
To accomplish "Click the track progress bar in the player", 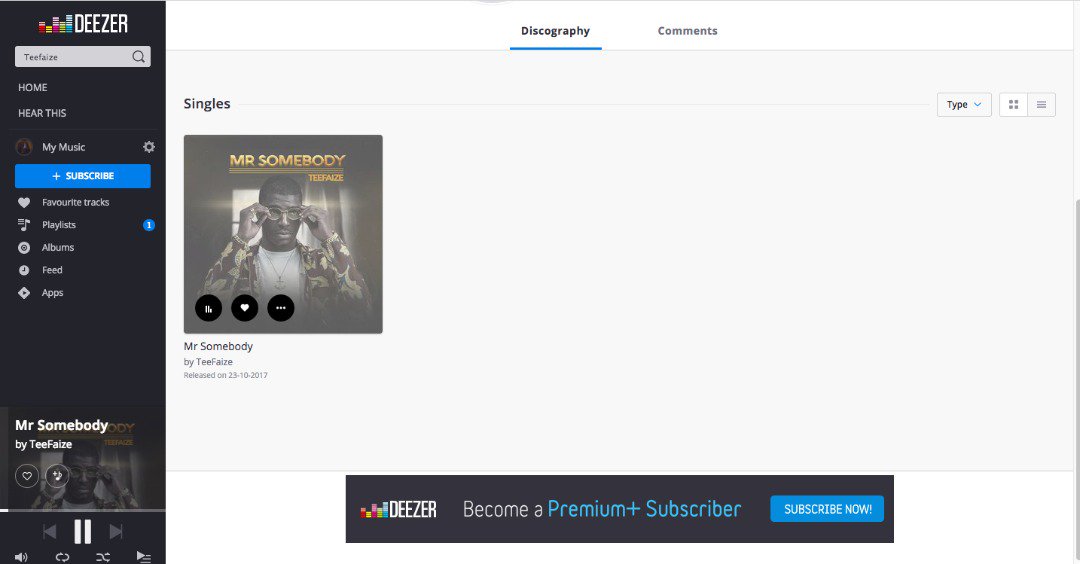I will pyautogui.click(x=83, y=510).
